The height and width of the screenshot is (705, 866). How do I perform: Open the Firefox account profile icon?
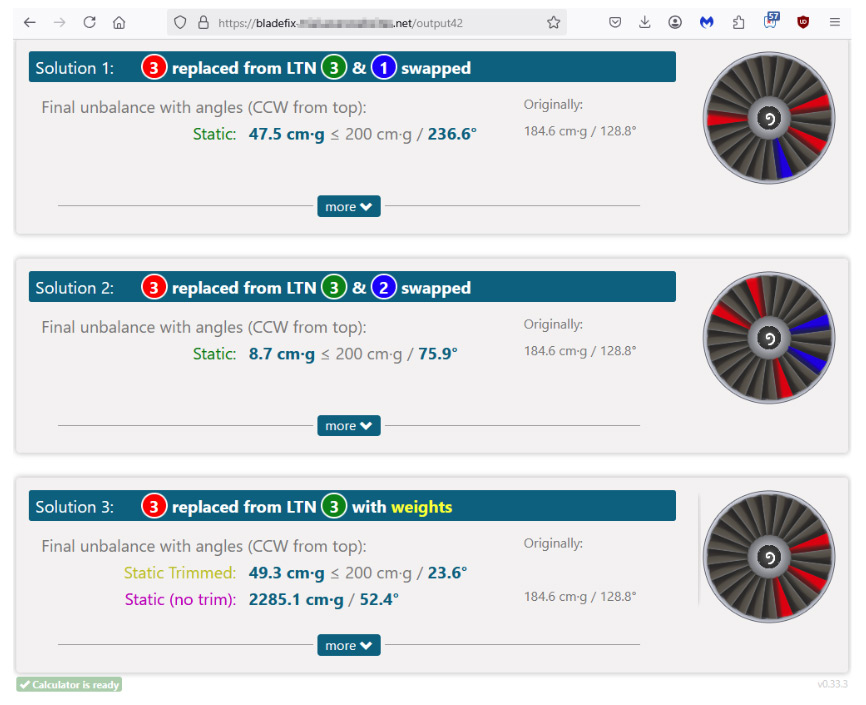(x=676, y=22)
